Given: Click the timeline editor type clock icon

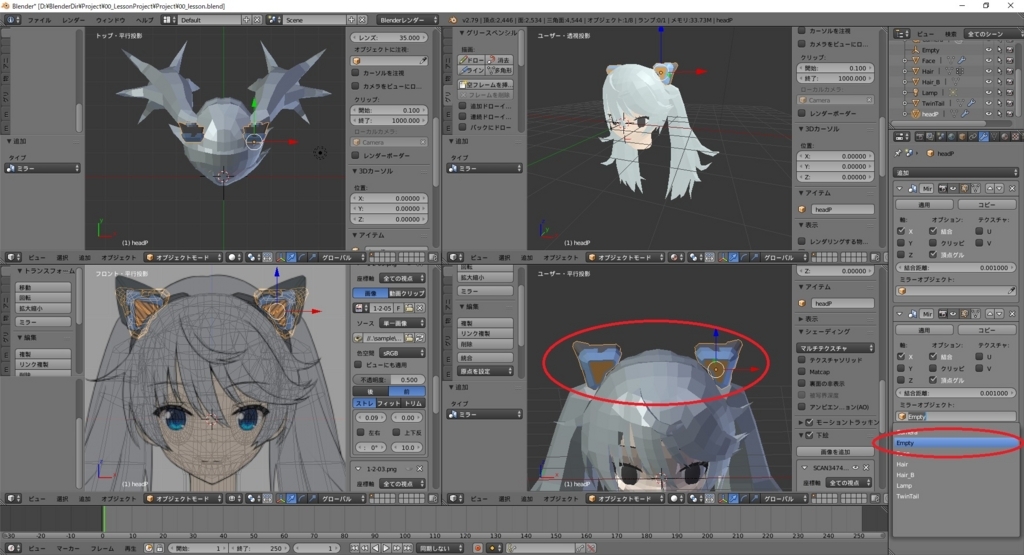Looking at the screenshot, I should tap(12, 548).
